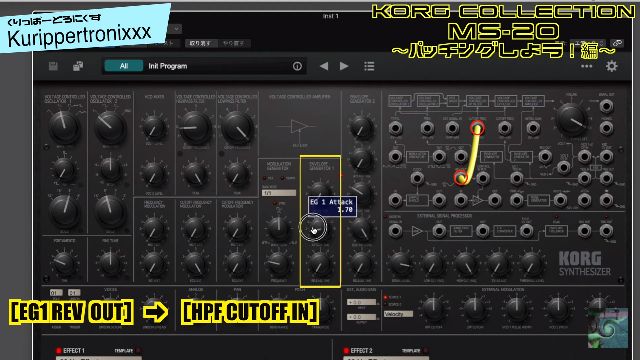Click the first 01 voices field
This screenshot has height=360, width=640.
pyautogui.click(x=56, y=293)
